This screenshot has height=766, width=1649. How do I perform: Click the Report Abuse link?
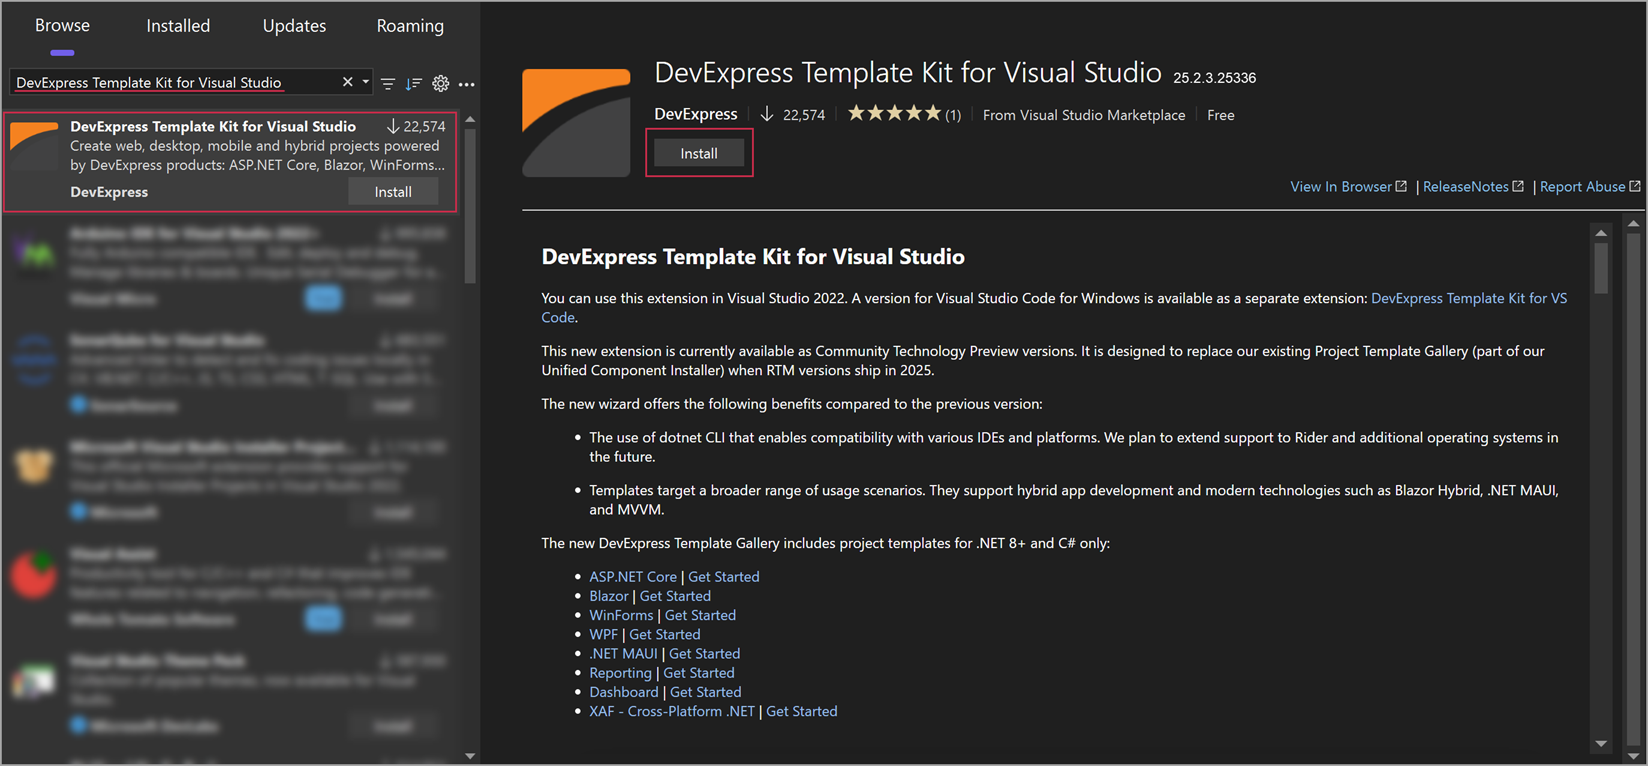click(x=1590, y=187)
